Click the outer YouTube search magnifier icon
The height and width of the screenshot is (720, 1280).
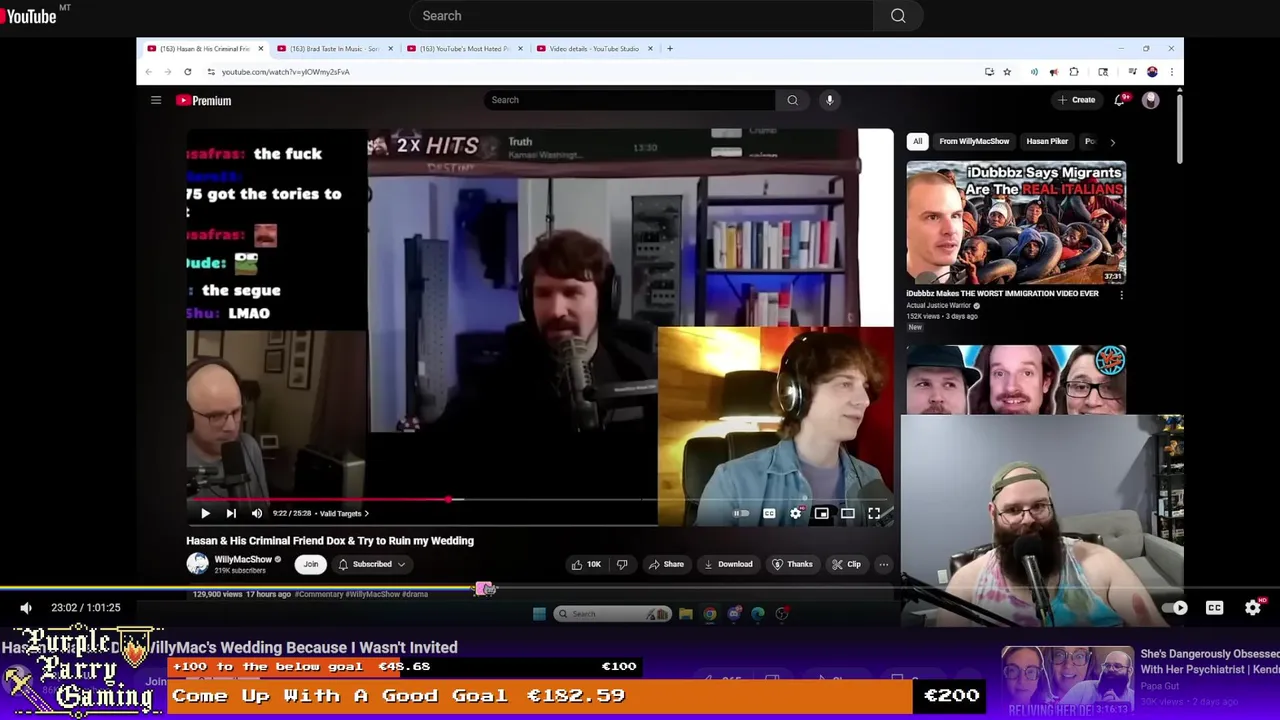tap(898, 16)
